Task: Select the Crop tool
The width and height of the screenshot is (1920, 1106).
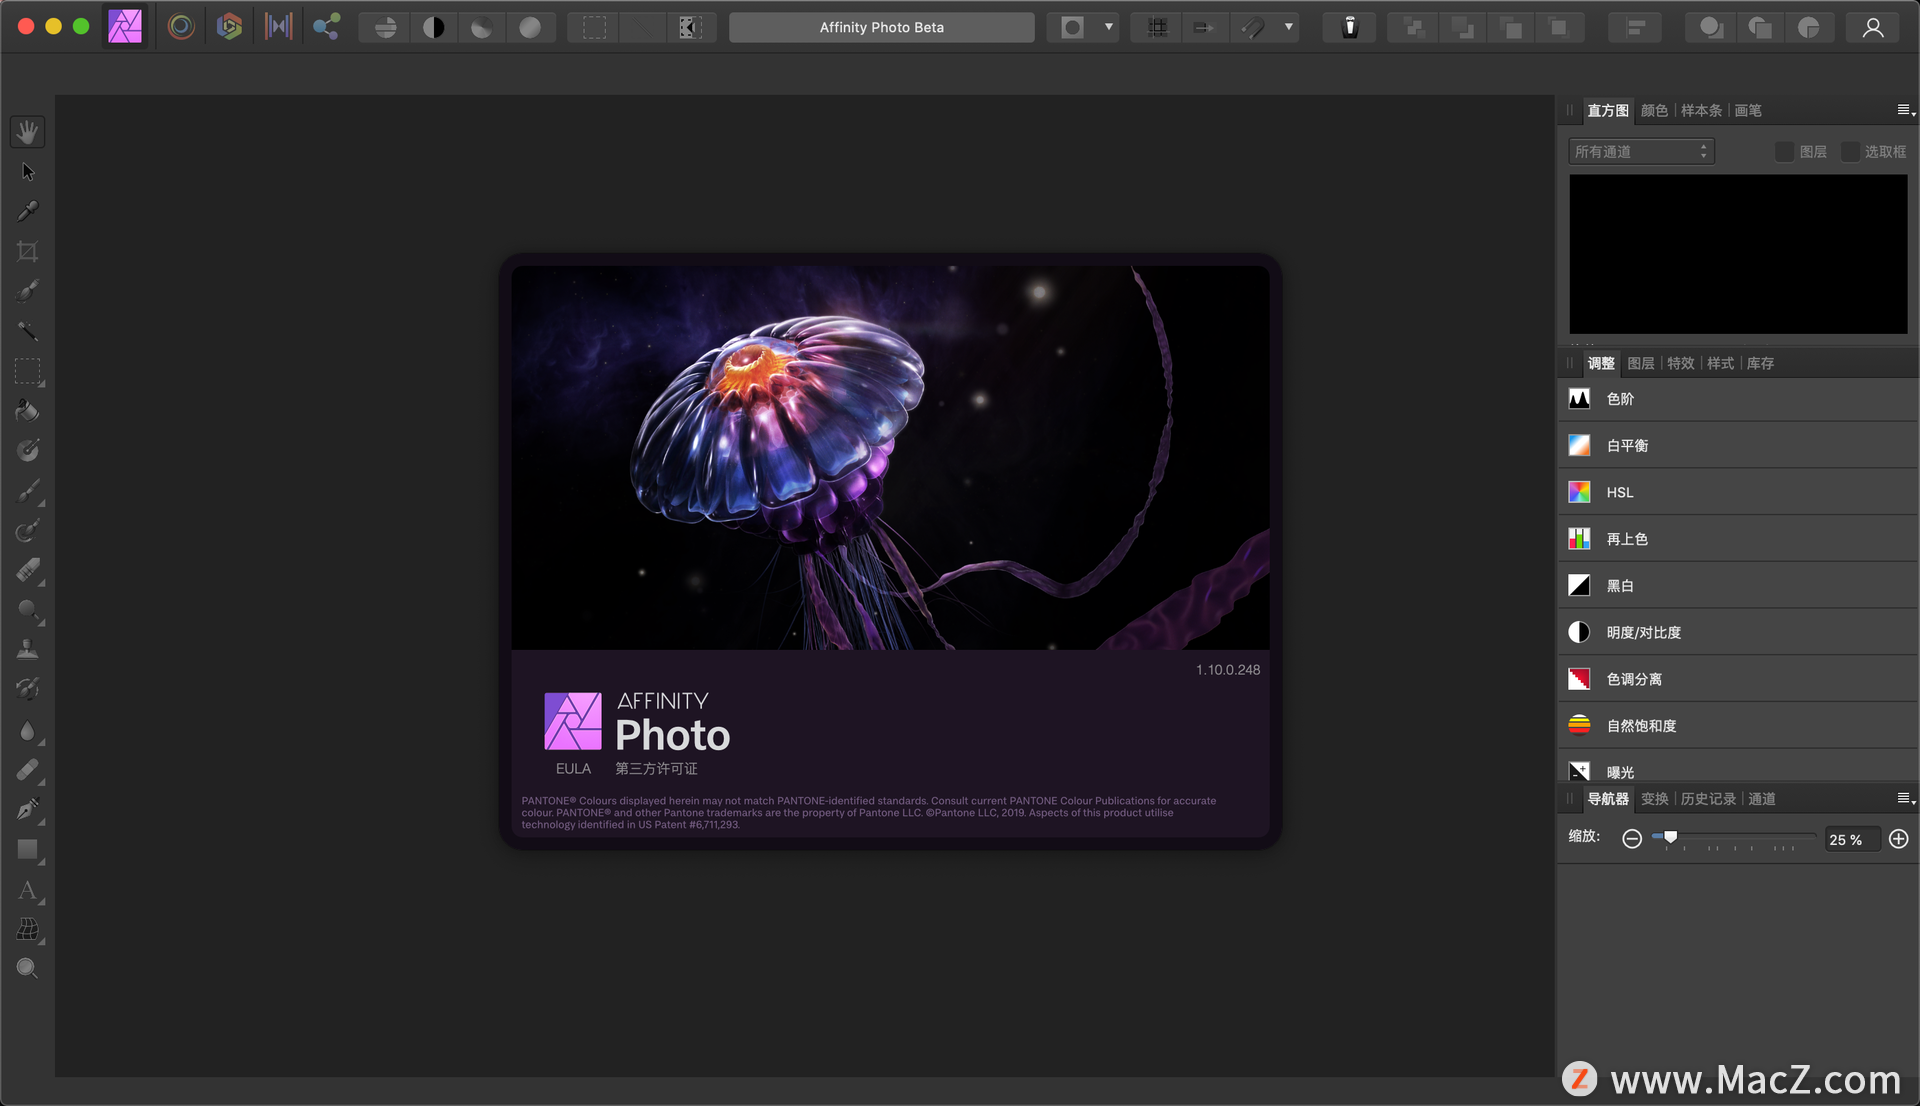Action: (28, 252)
